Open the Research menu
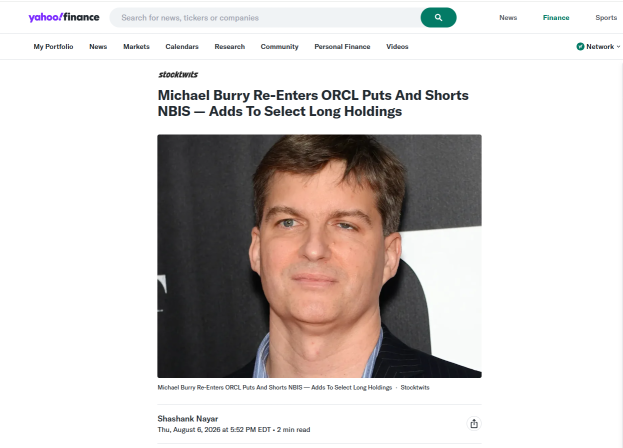The height and width of the screenshot is (448, 623). (230, 46)
